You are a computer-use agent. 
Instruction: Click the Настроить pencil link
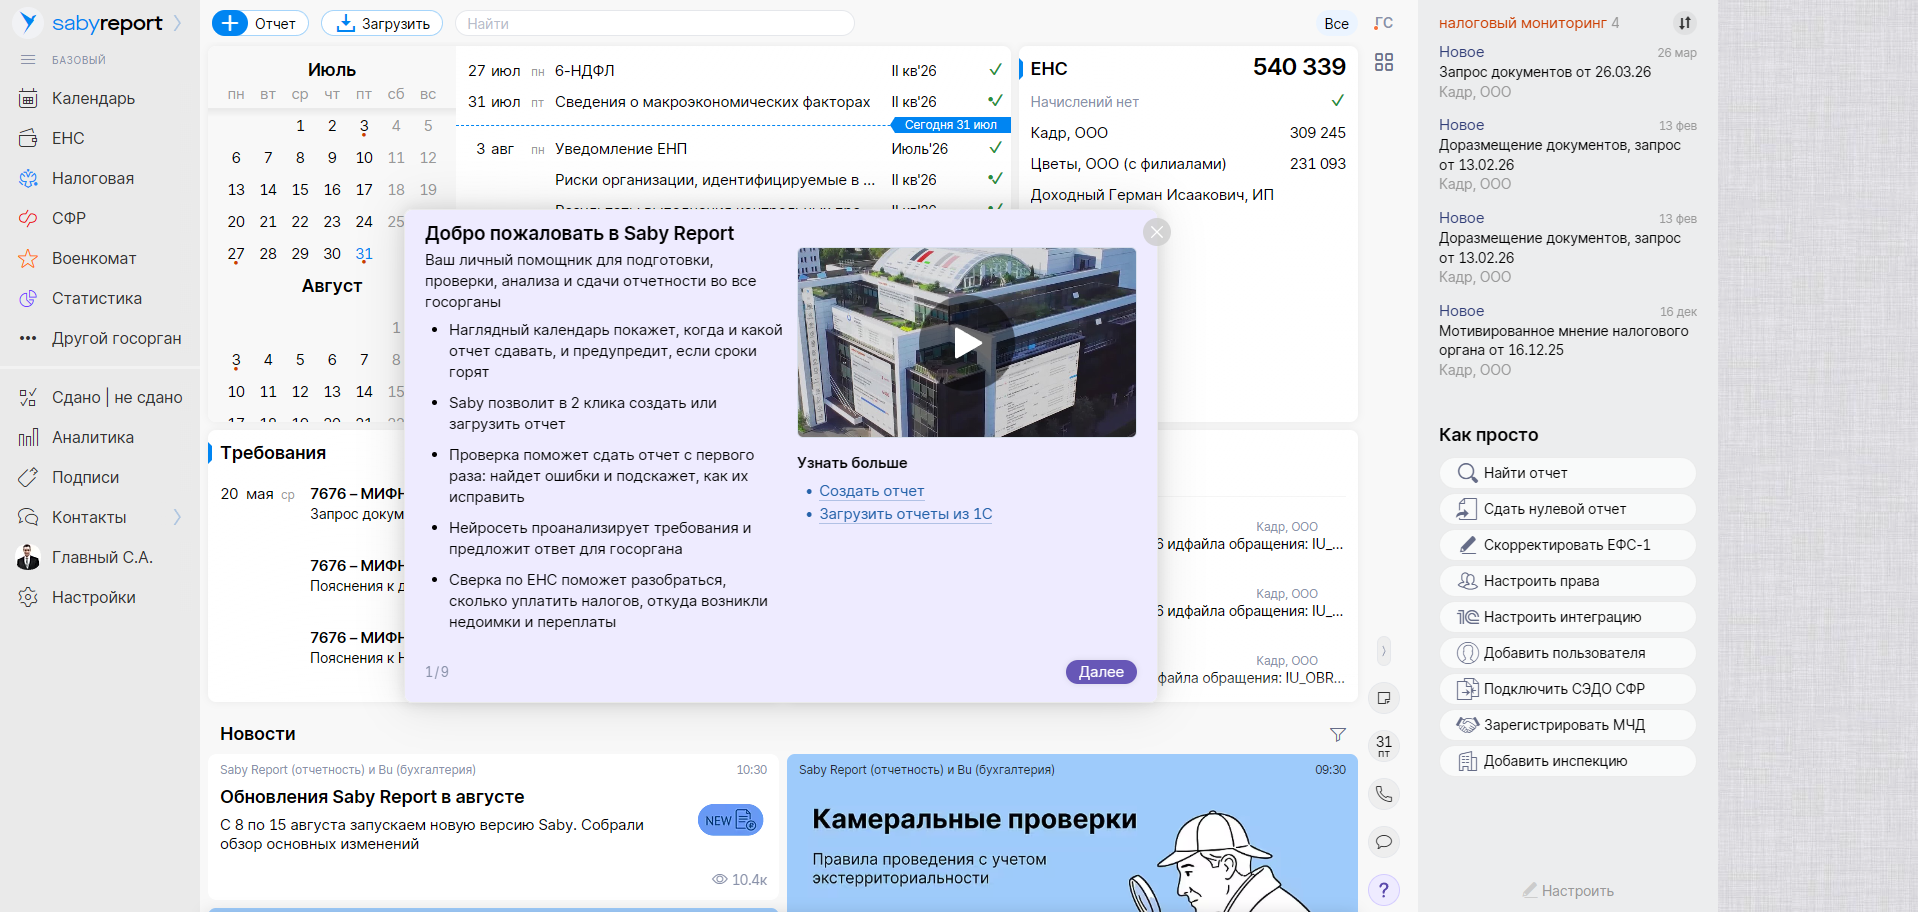(x=1568, y=891)
